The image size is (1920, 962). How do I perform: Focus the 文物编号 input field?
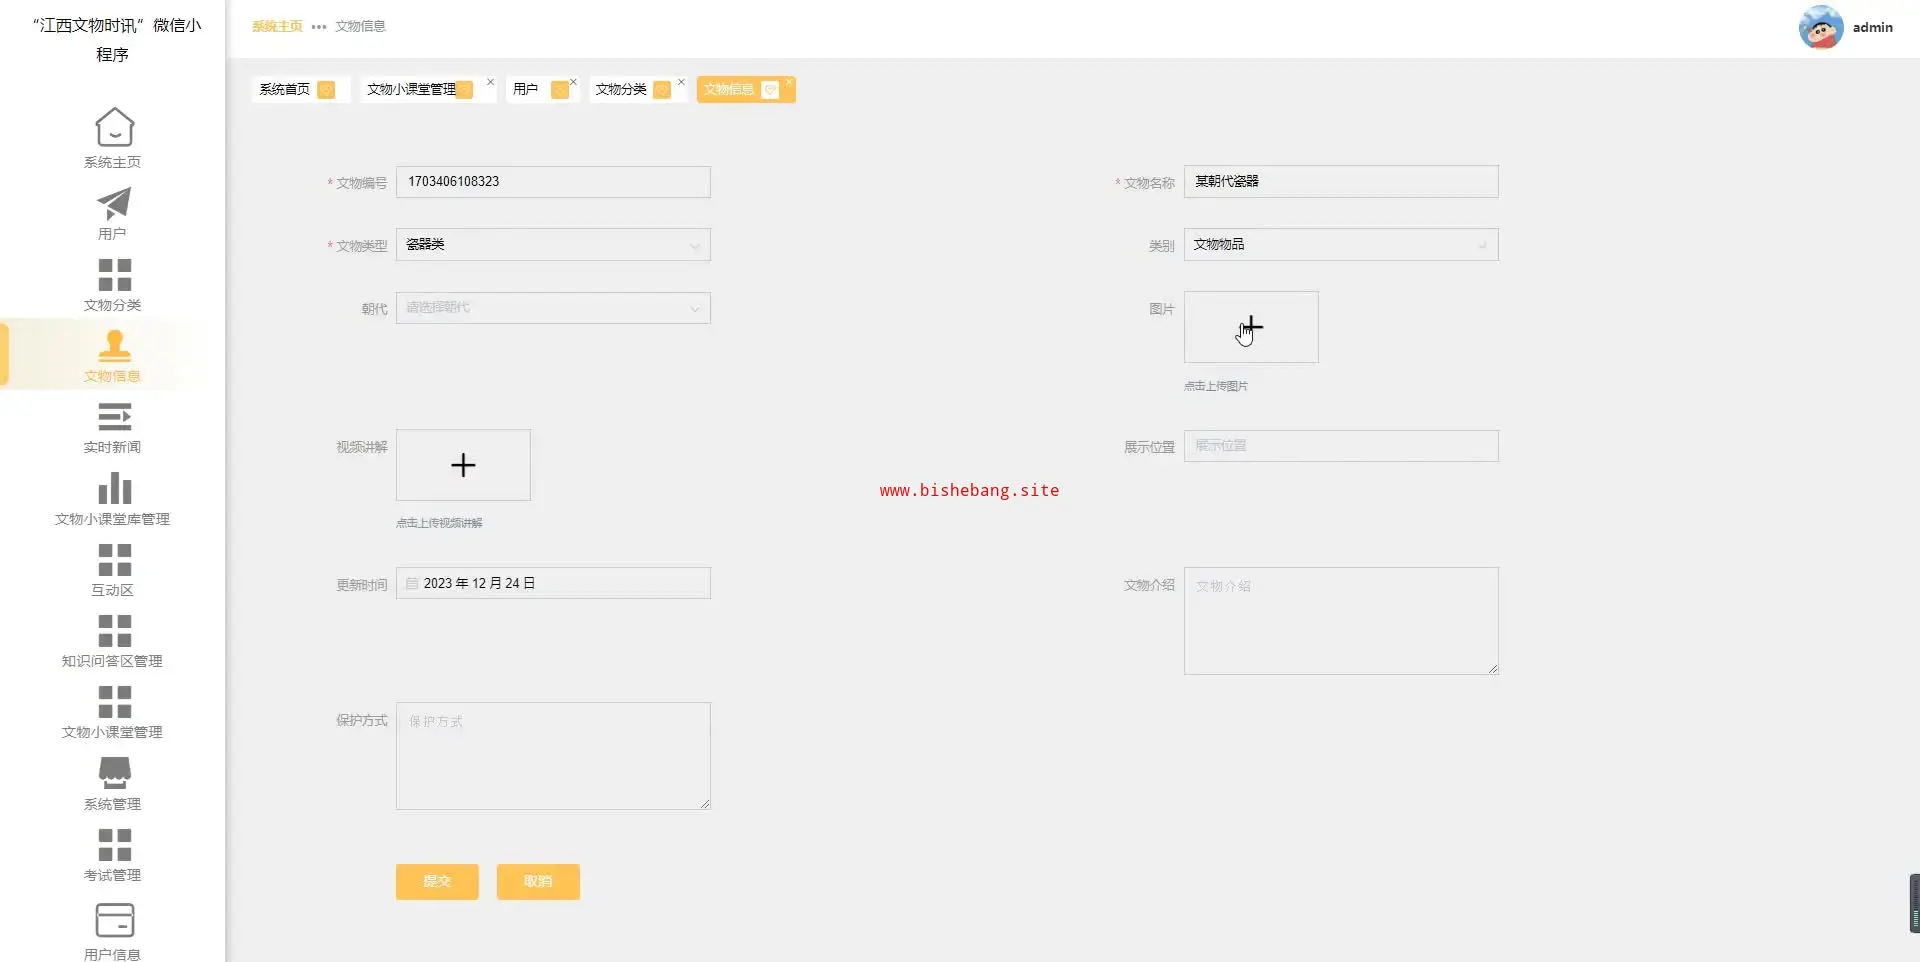point(553,182)
